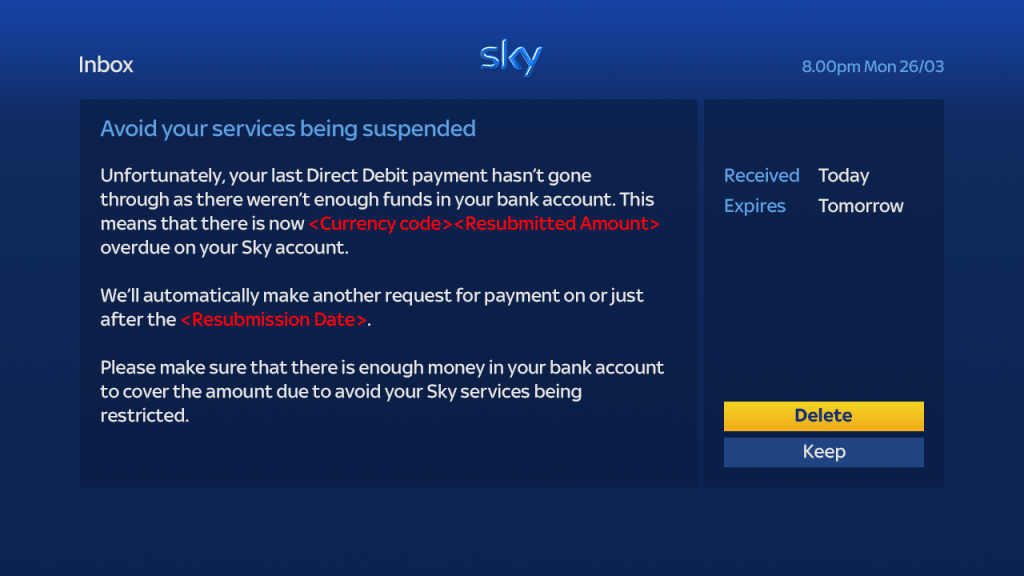The height and width of the screenshot is (576, 1024).
Task: Click the 8.00pm Mon 26/03 clock text
Action: click(872, 67)
